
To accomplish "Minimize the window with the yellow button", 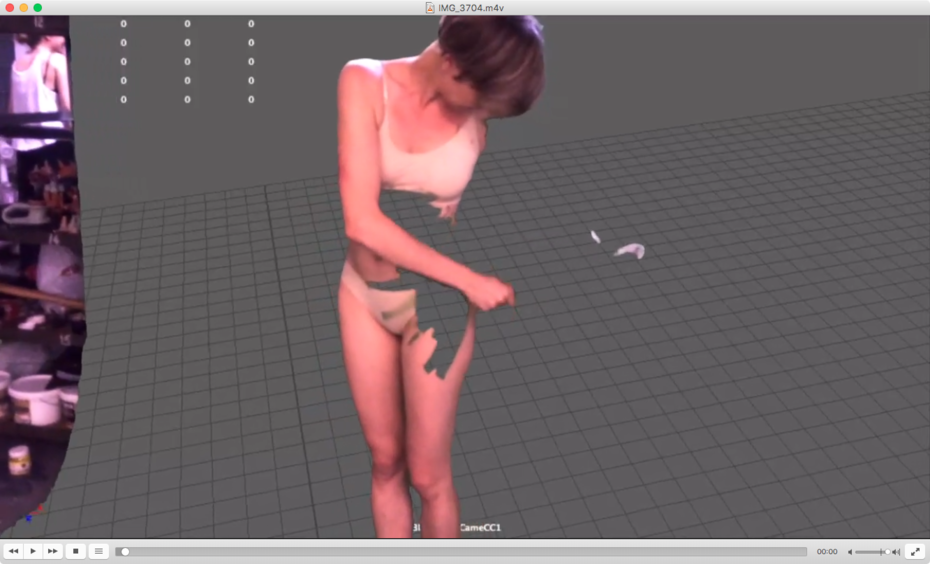I will click(x=24, y=8).
